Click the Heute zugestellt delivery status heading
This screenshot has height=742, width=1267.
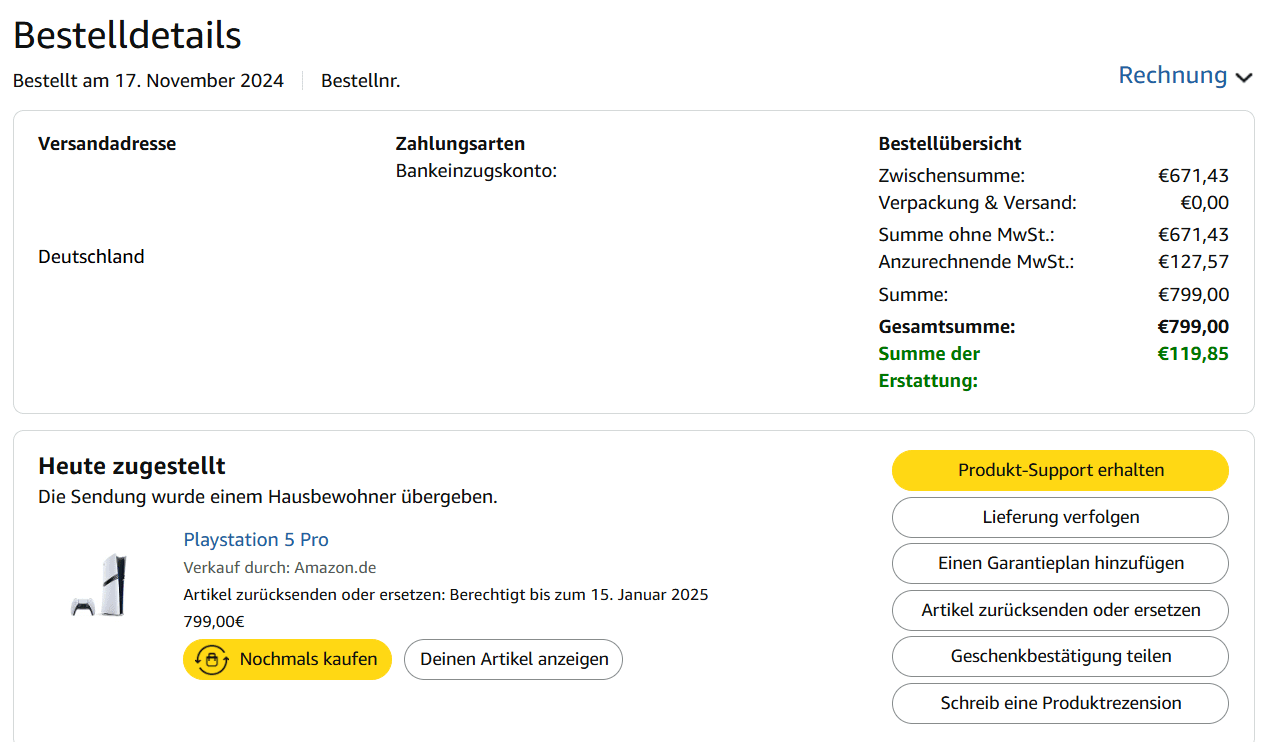[x=132, y=466]
